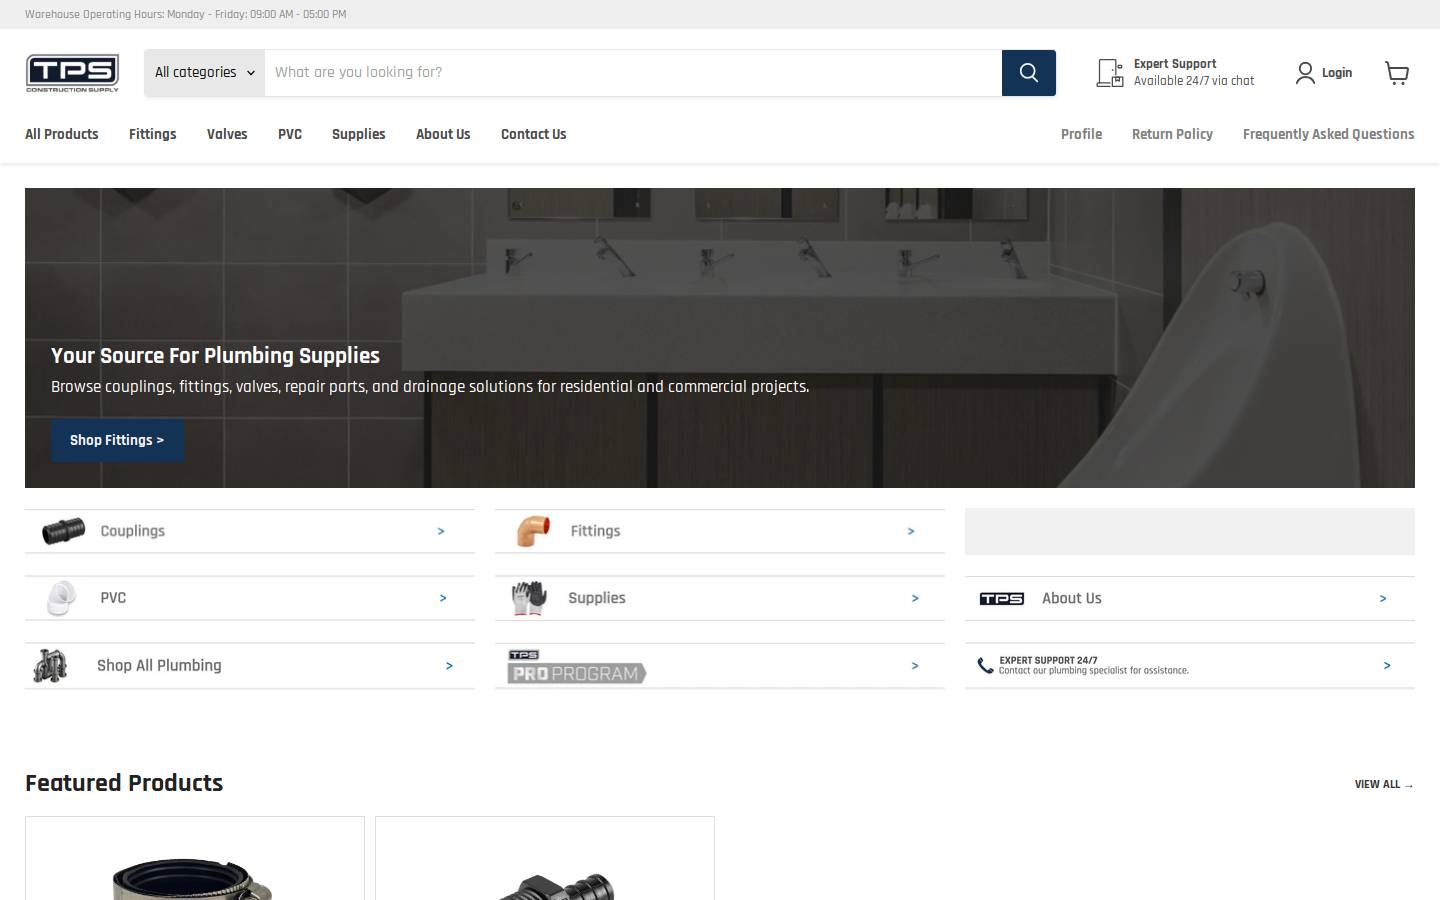Click the Supplies gloves icon

(529, 598)
